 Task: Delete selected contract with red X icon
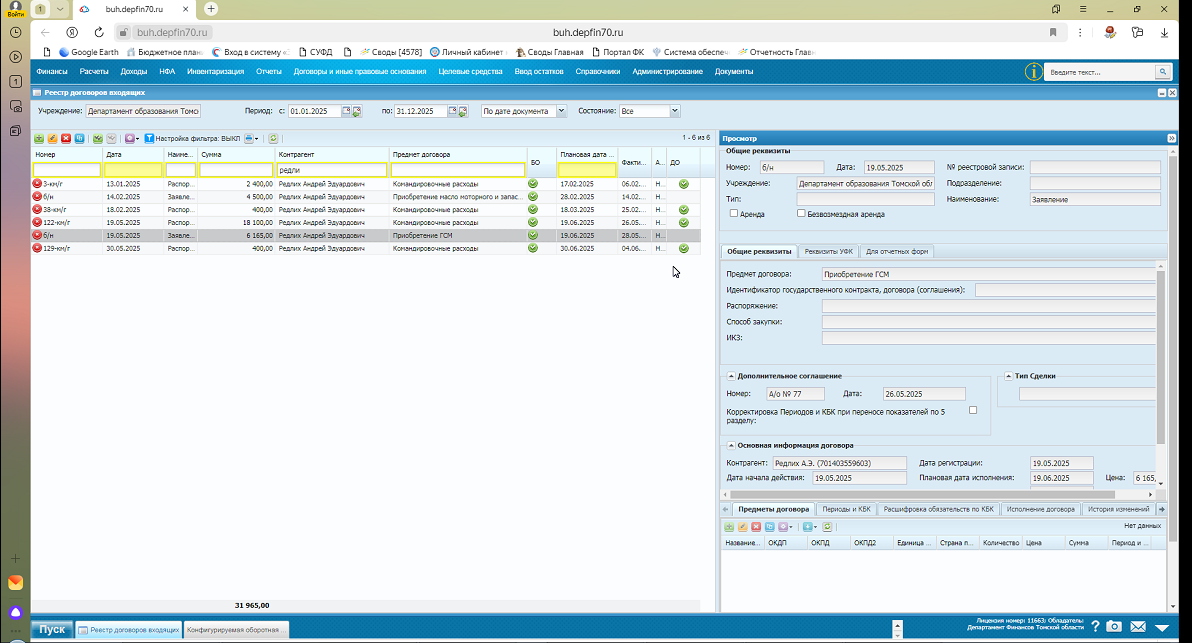pos(66,138)
